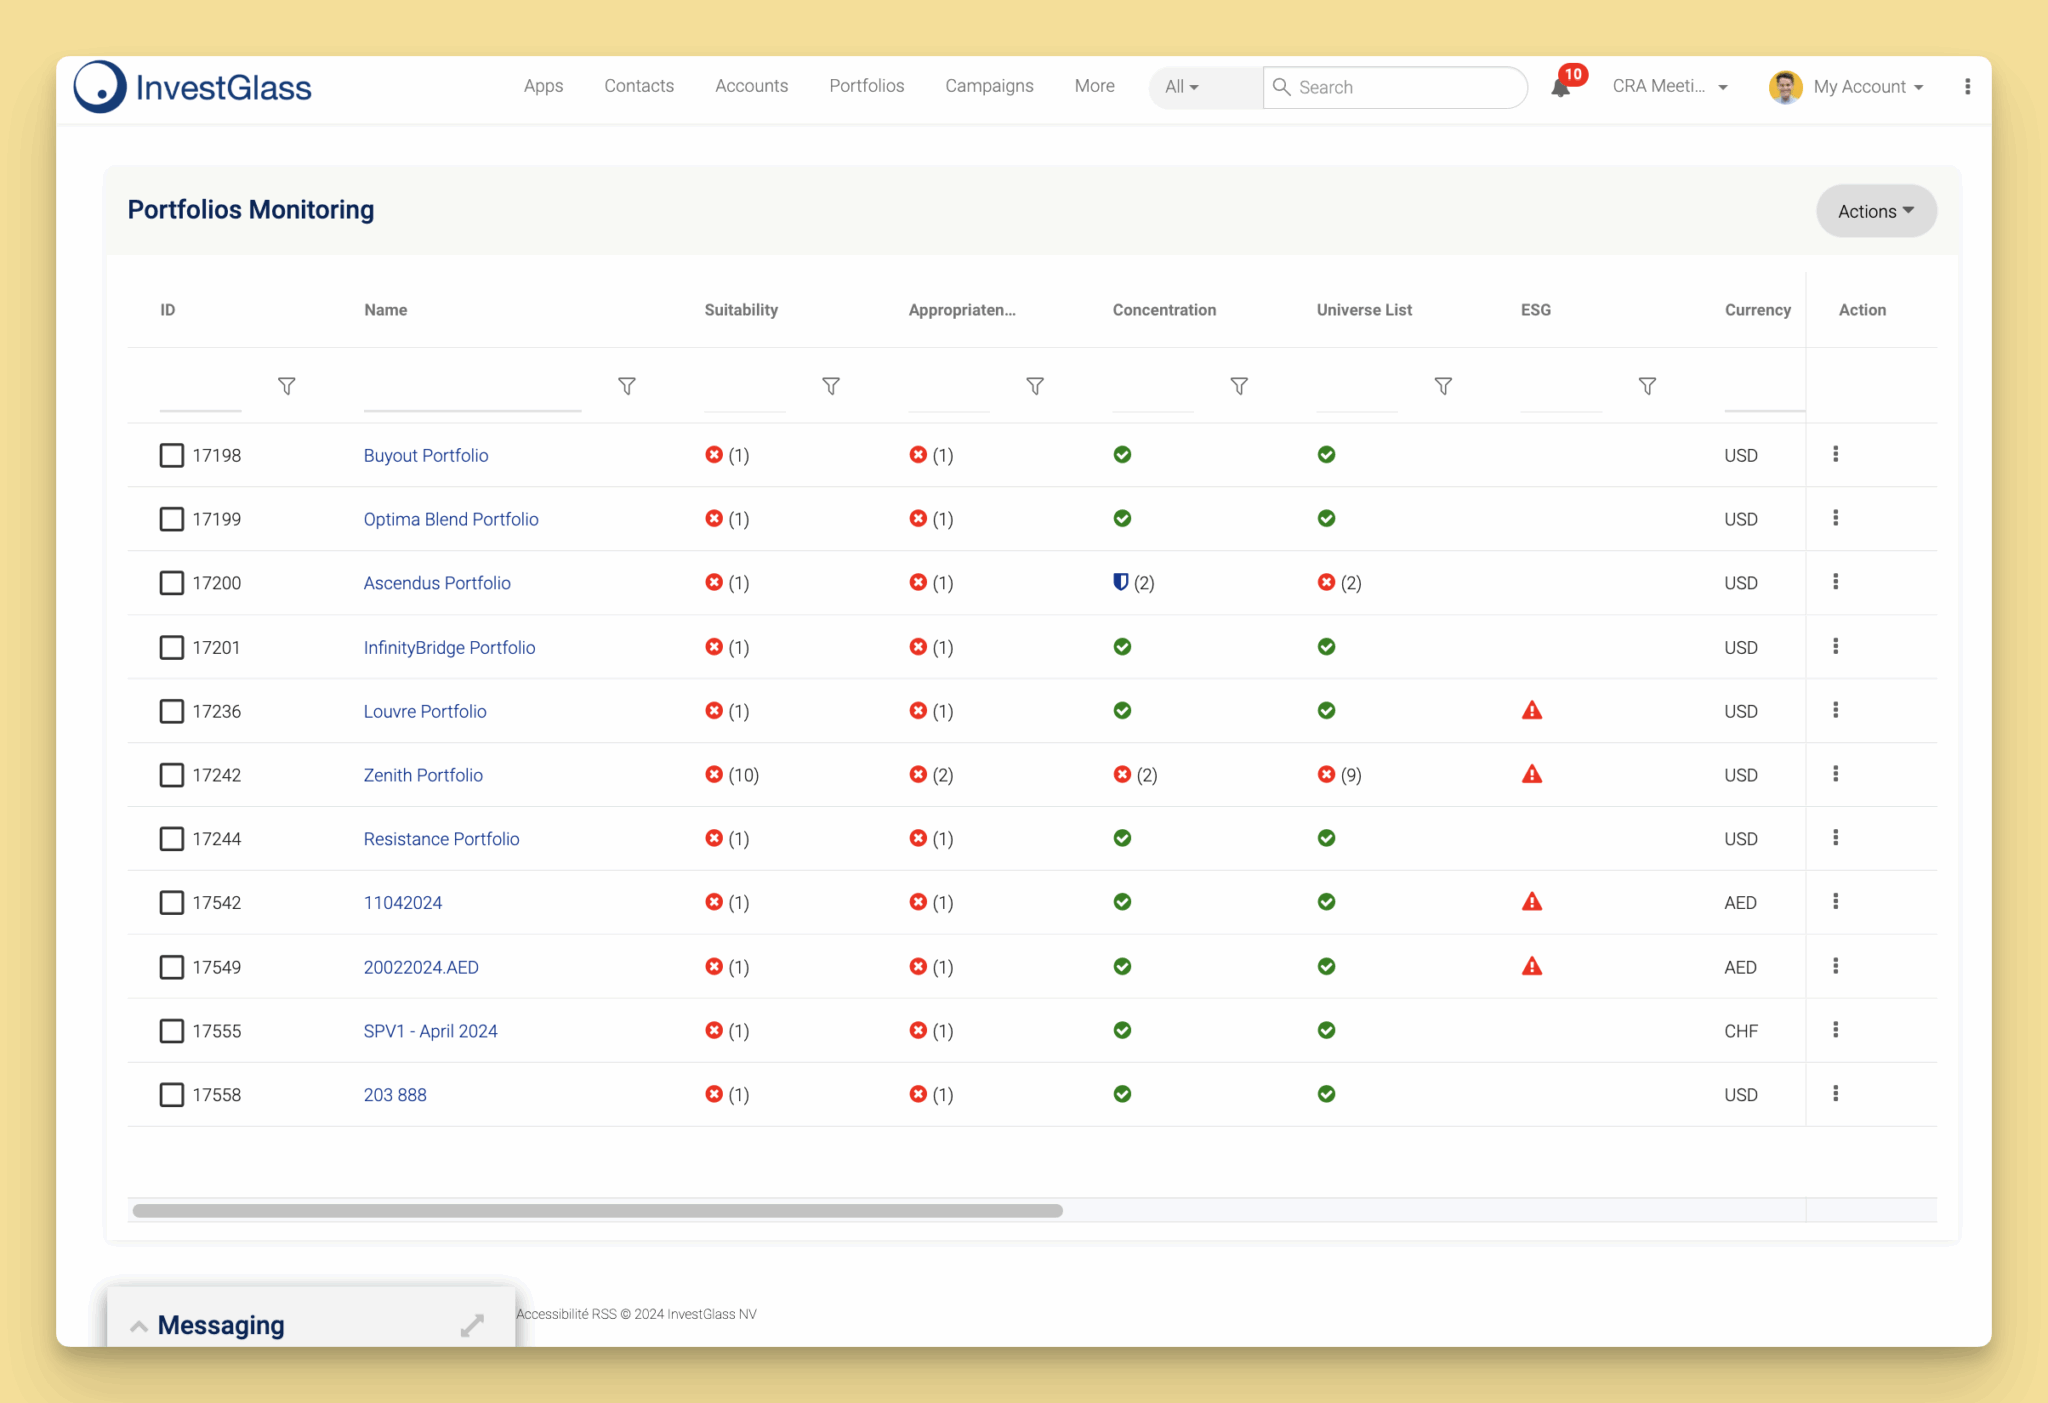Click the Name column filter funnel
Screen dimensions: 2048x1403
coord(626,386)
